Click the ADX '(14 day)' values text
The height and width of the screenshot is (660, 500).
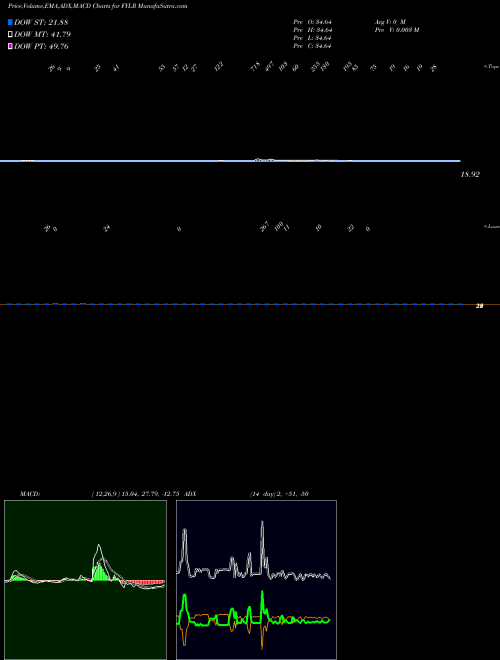[x=279, y=494]
